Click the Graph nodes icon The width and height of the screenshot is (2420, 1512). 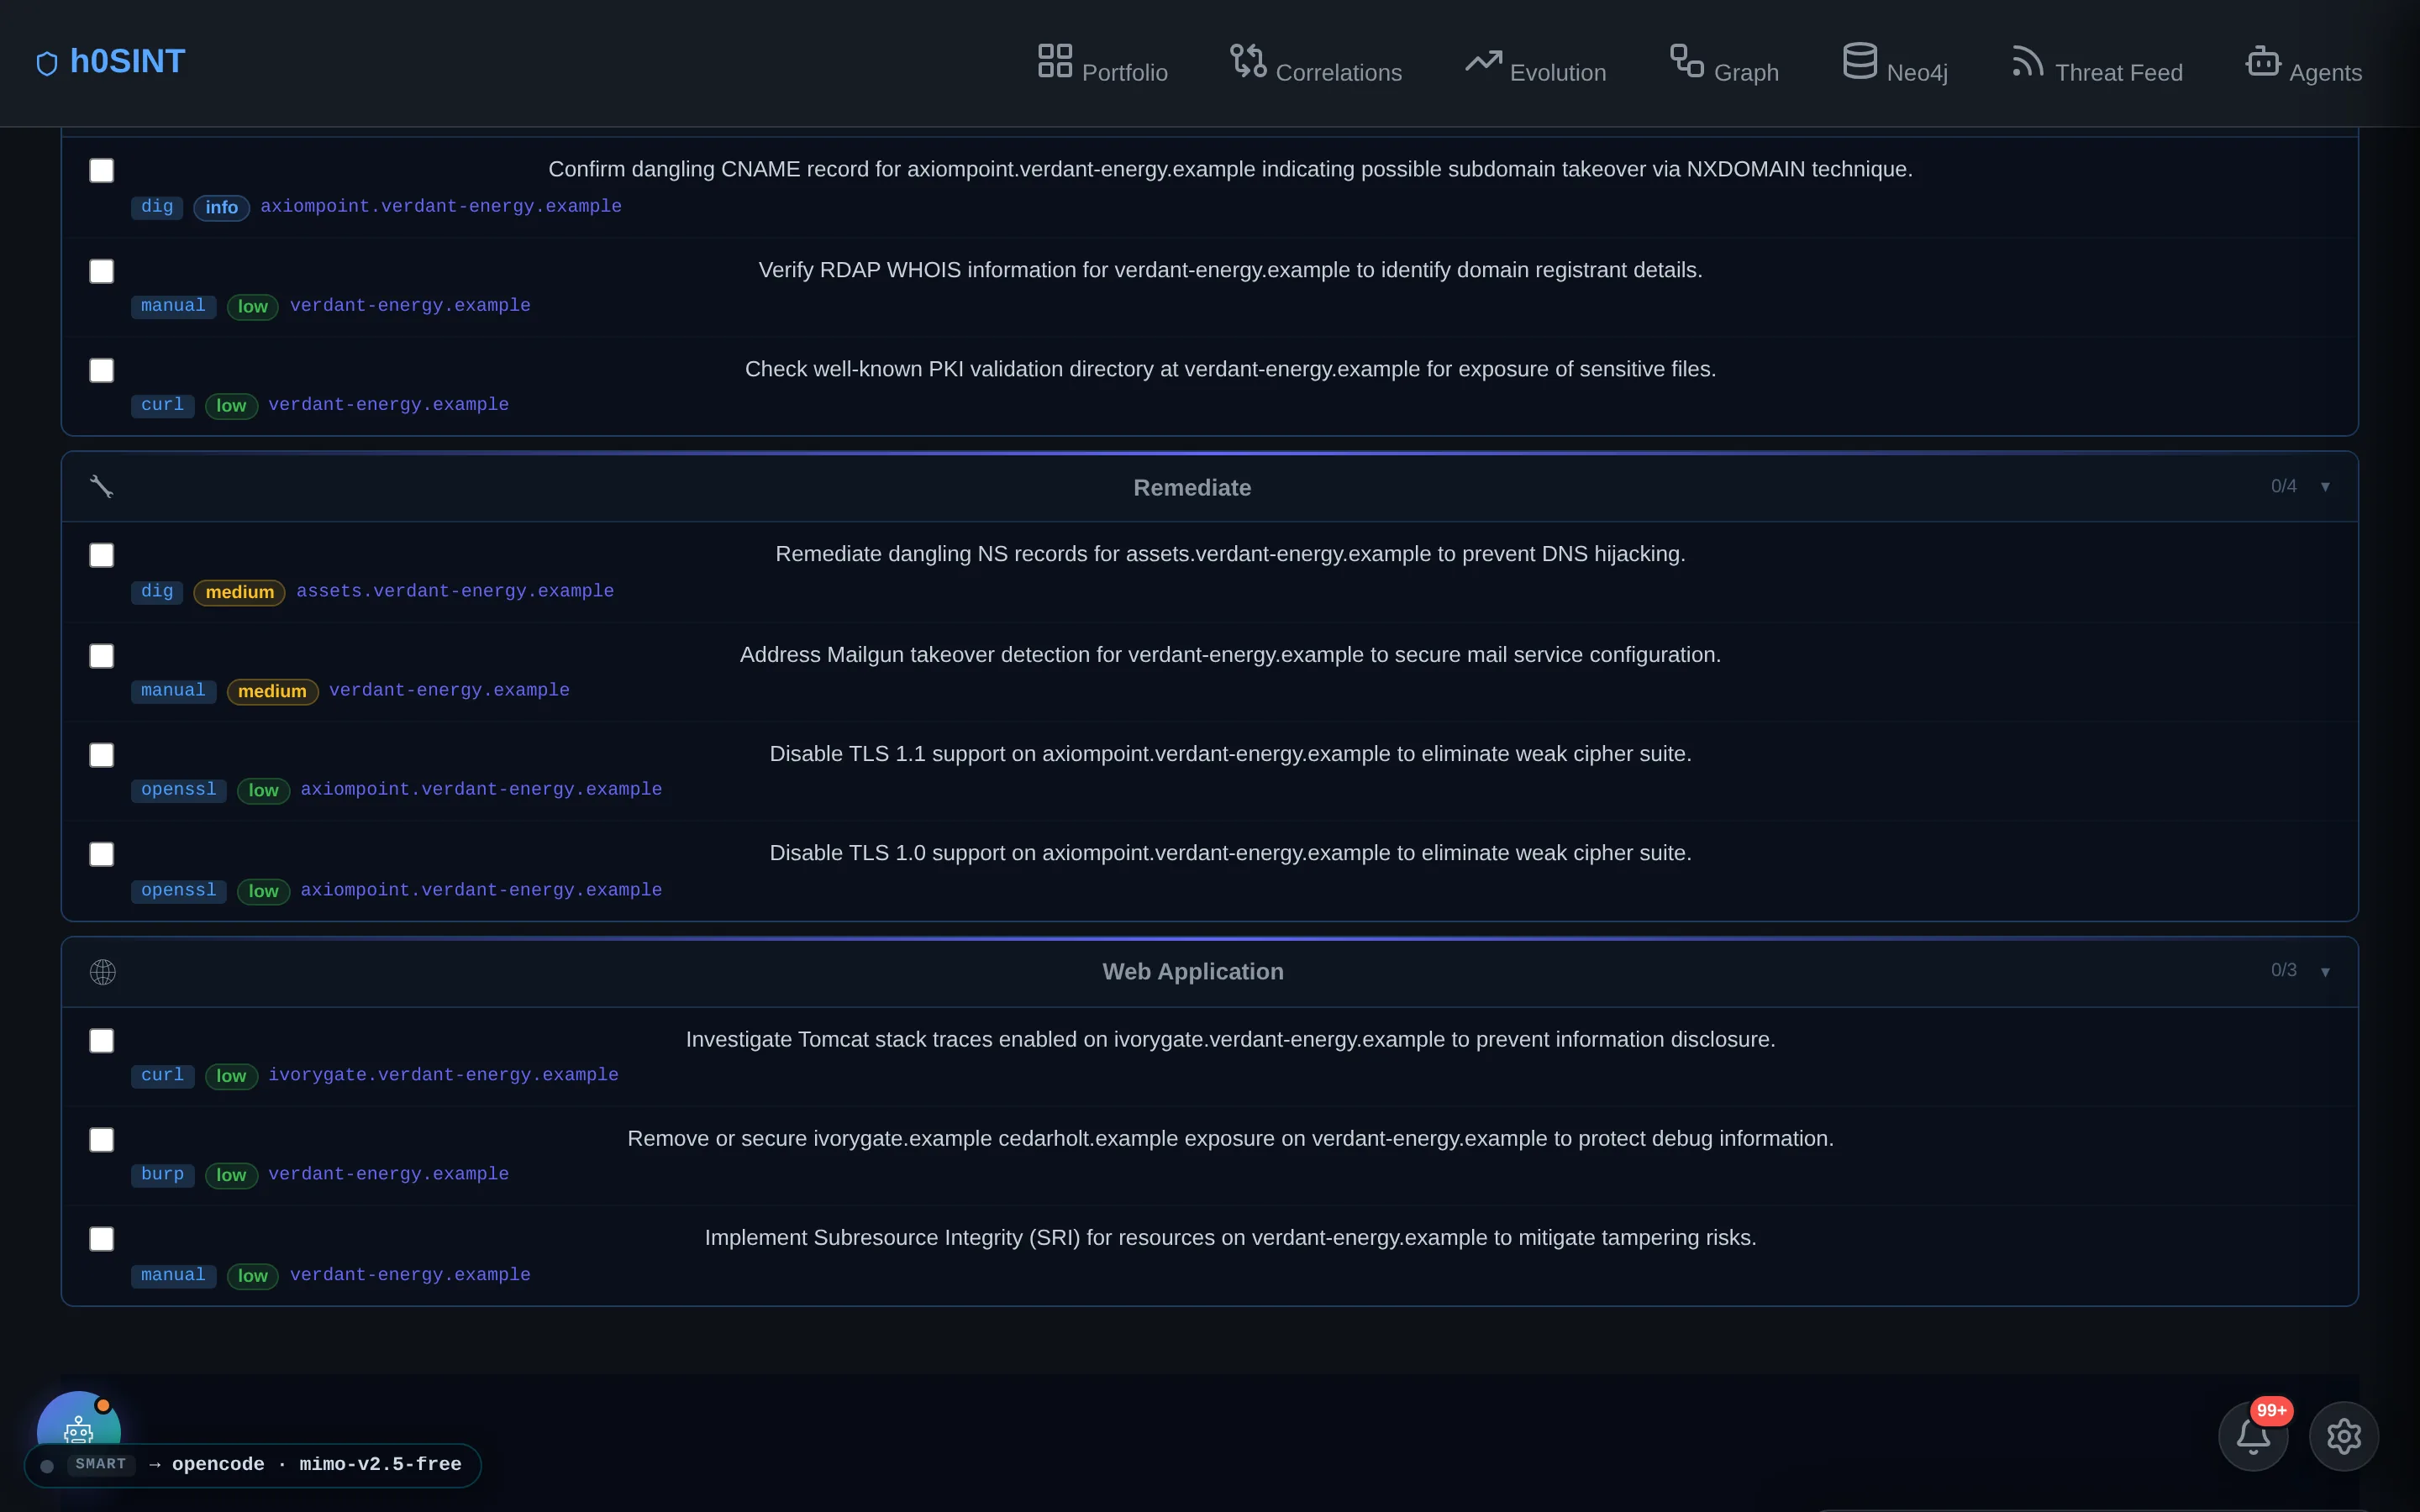[x=1686, y=60]
